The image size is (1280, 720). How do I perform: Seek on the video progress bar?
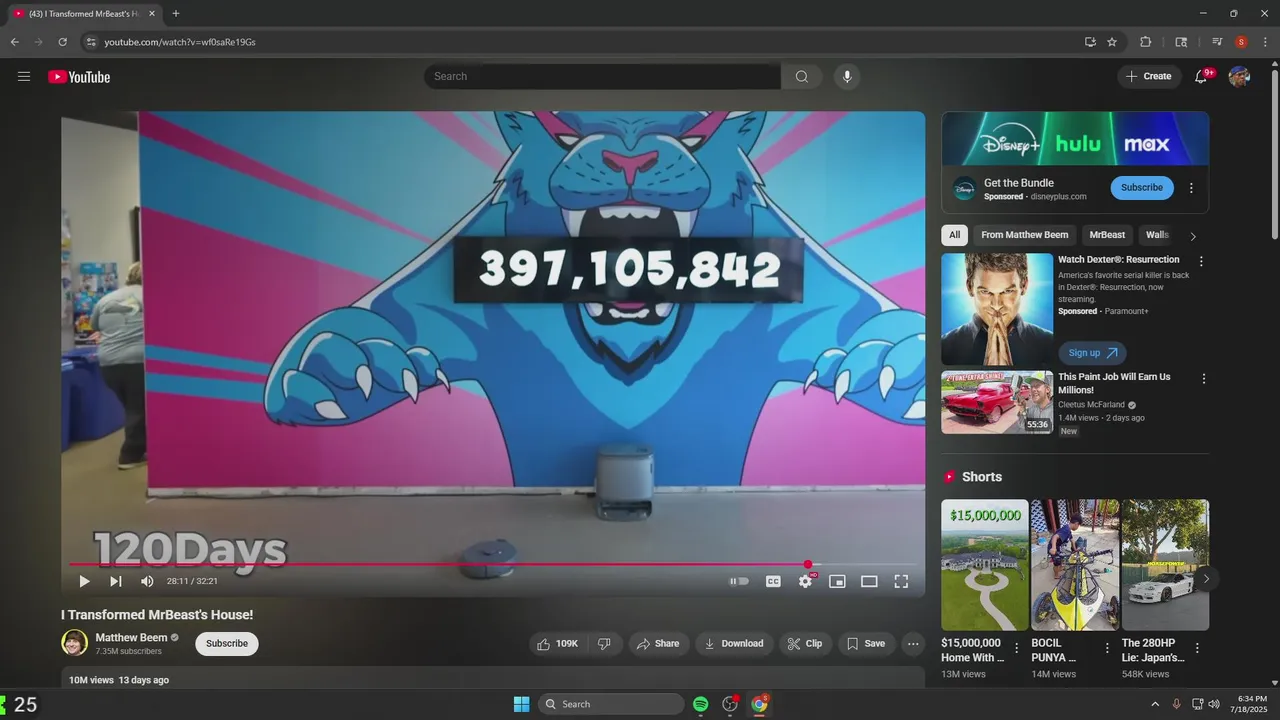492,565
